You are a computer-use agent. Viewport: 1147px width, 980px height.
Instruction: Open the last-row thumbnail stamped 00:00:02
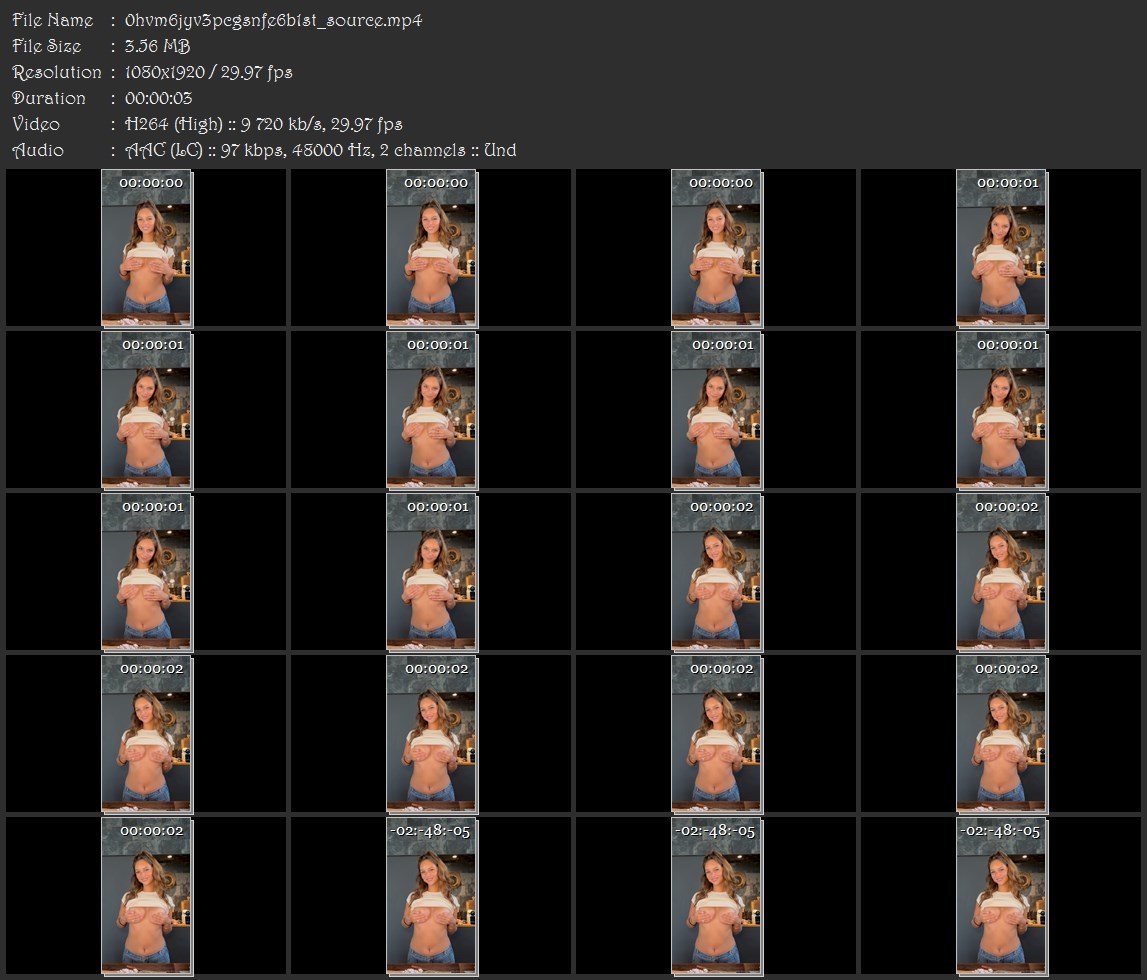point(146,896)
